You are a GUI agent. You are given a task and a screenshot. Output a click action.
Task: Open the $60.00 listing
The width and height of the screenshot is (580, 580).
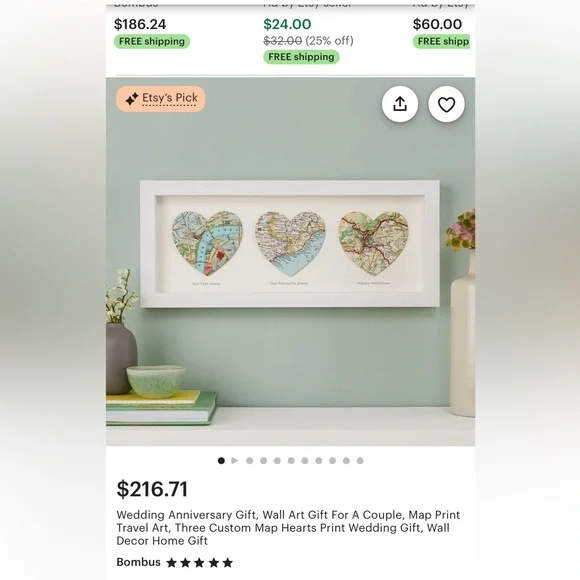click(437, 24)
